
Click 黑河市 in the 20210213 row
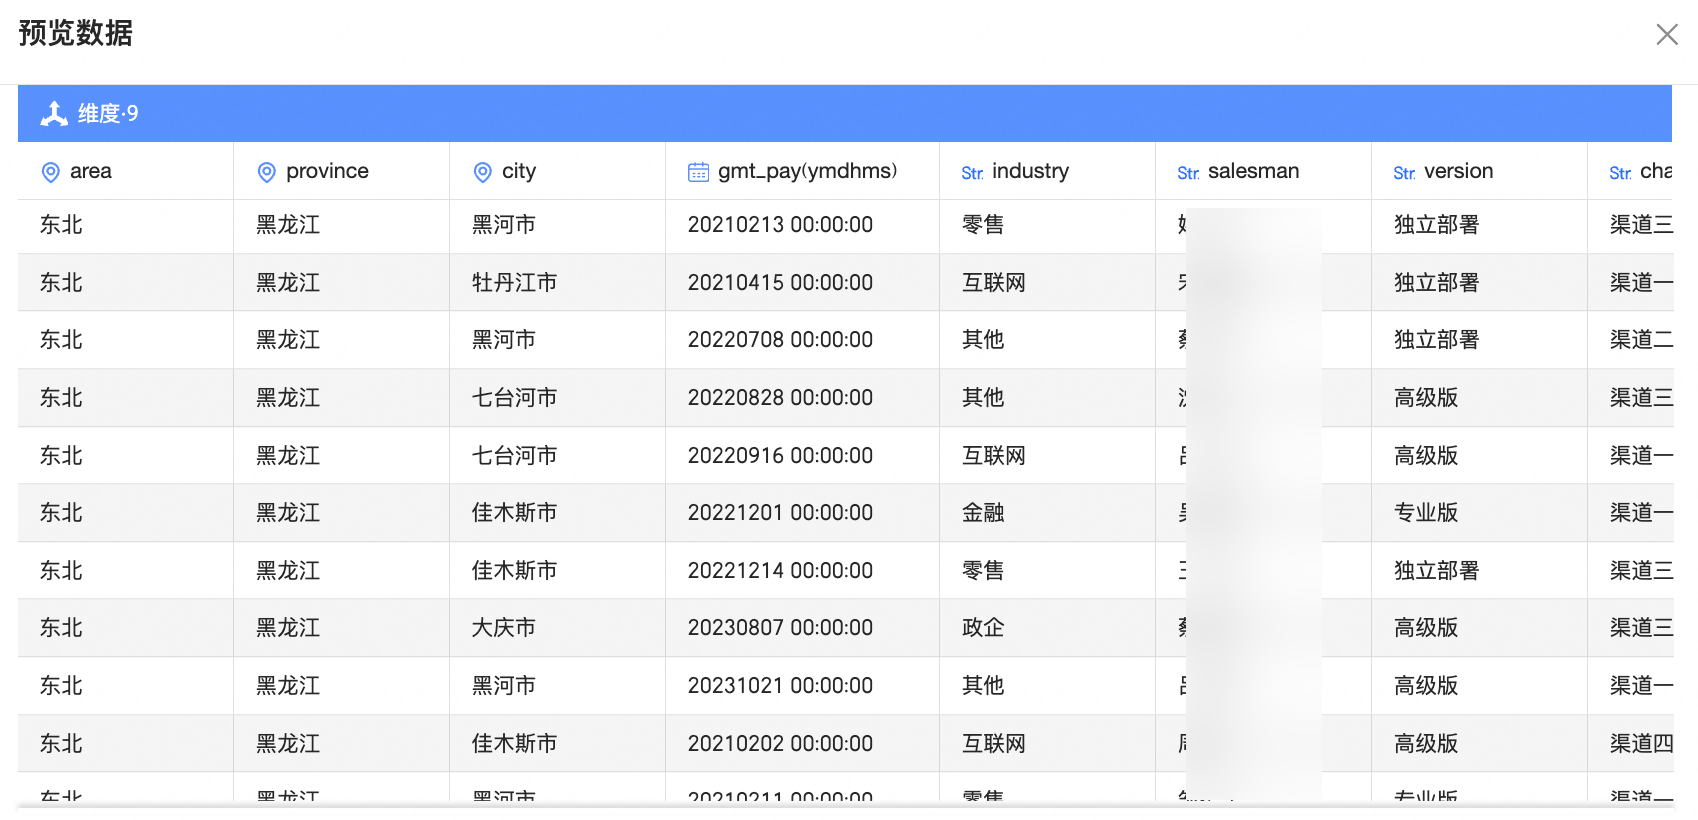click(504, 225)
